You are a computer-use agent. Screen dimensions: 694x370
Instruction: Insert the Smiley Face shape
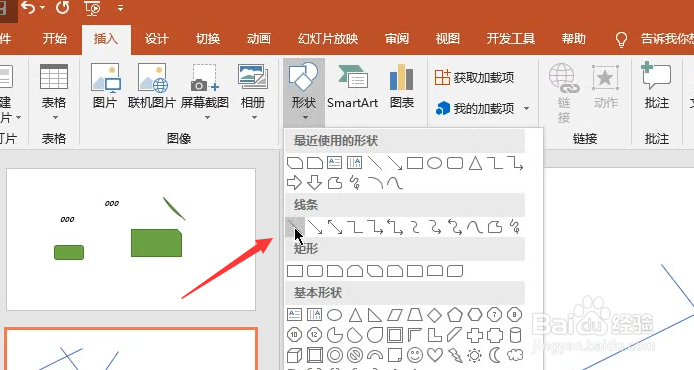click(415, 355)
